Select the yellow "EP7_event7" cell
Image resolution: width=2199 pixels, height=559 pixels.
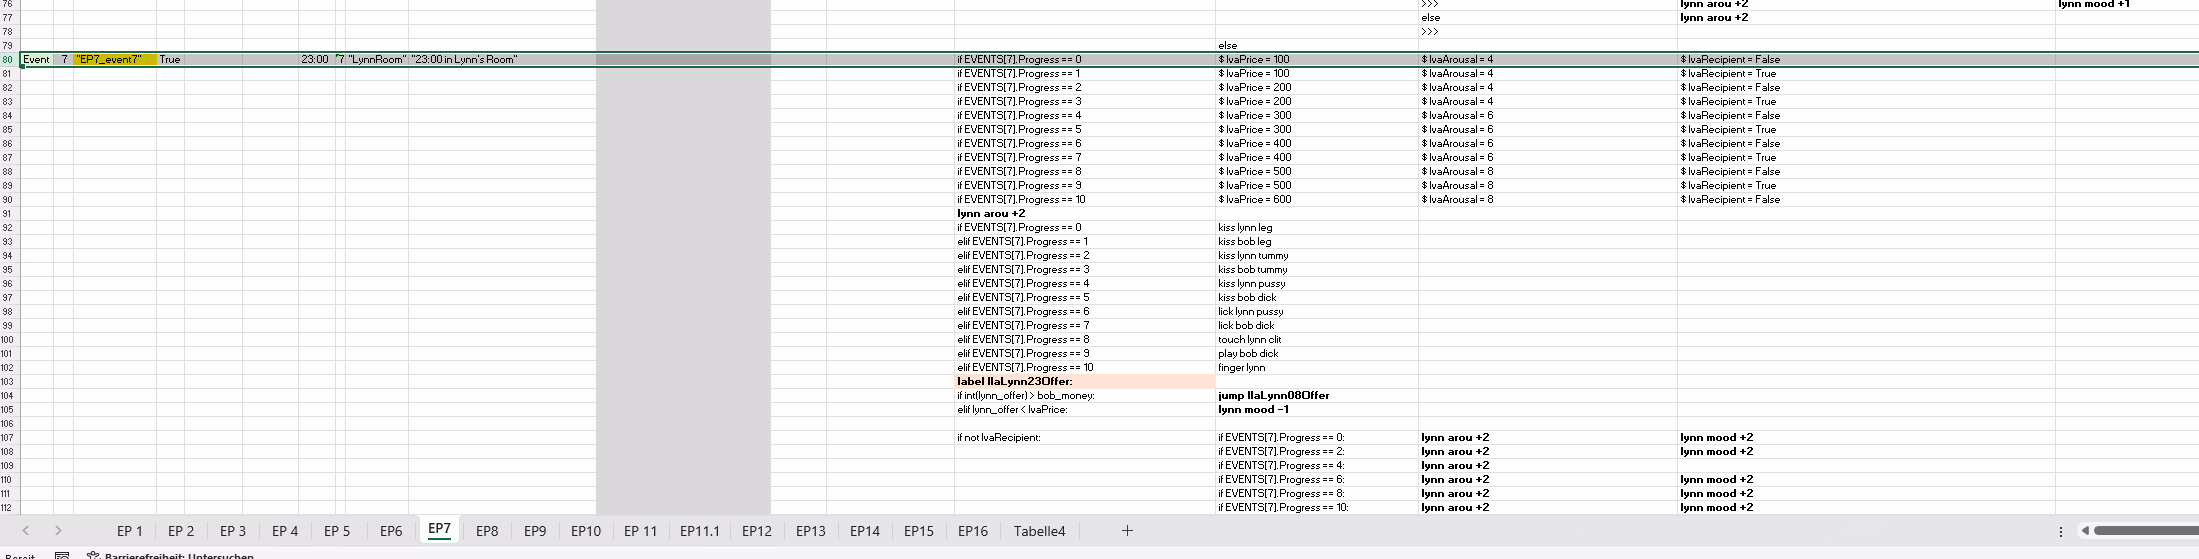click(x=114, y=60)
